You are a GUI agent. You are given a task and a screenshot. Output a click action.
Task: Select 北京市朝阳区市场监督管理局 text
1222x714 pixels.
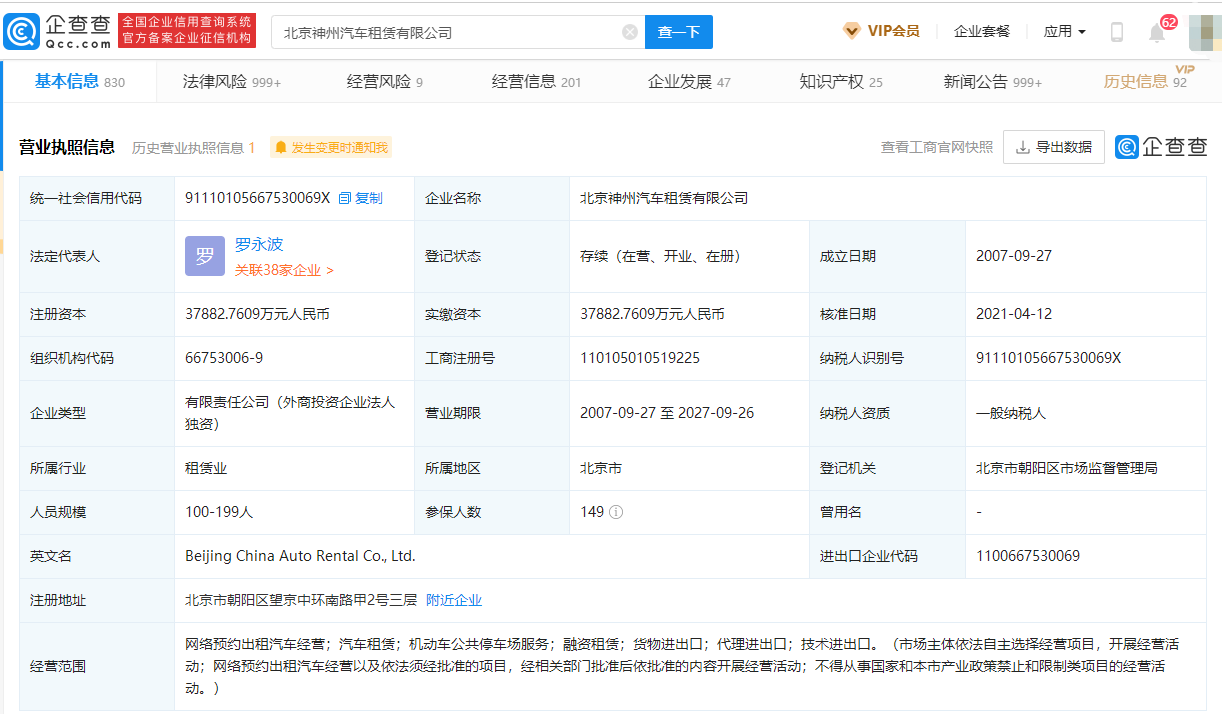point(1067,468)
